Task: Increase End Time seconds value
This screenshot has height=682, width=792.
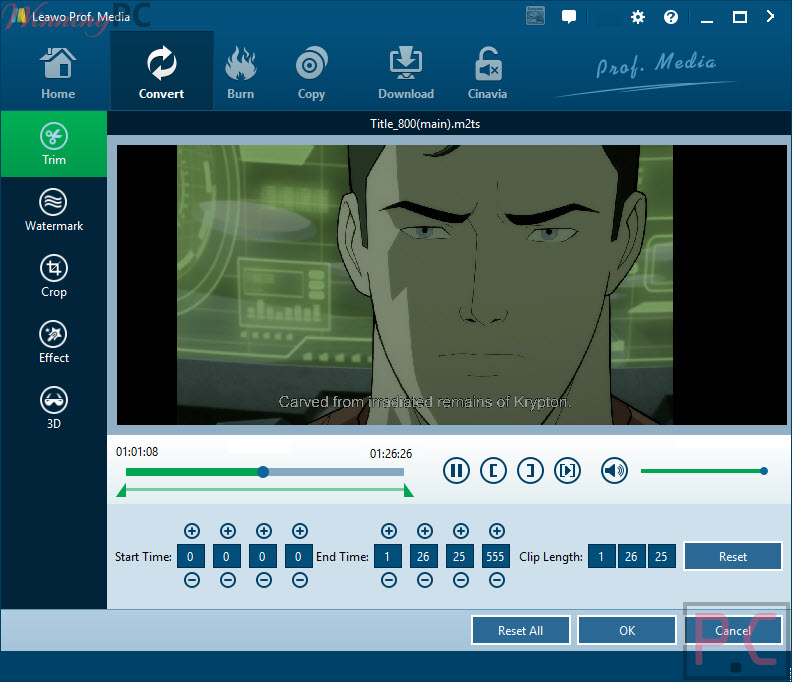Action: click(x=461, y=531)
